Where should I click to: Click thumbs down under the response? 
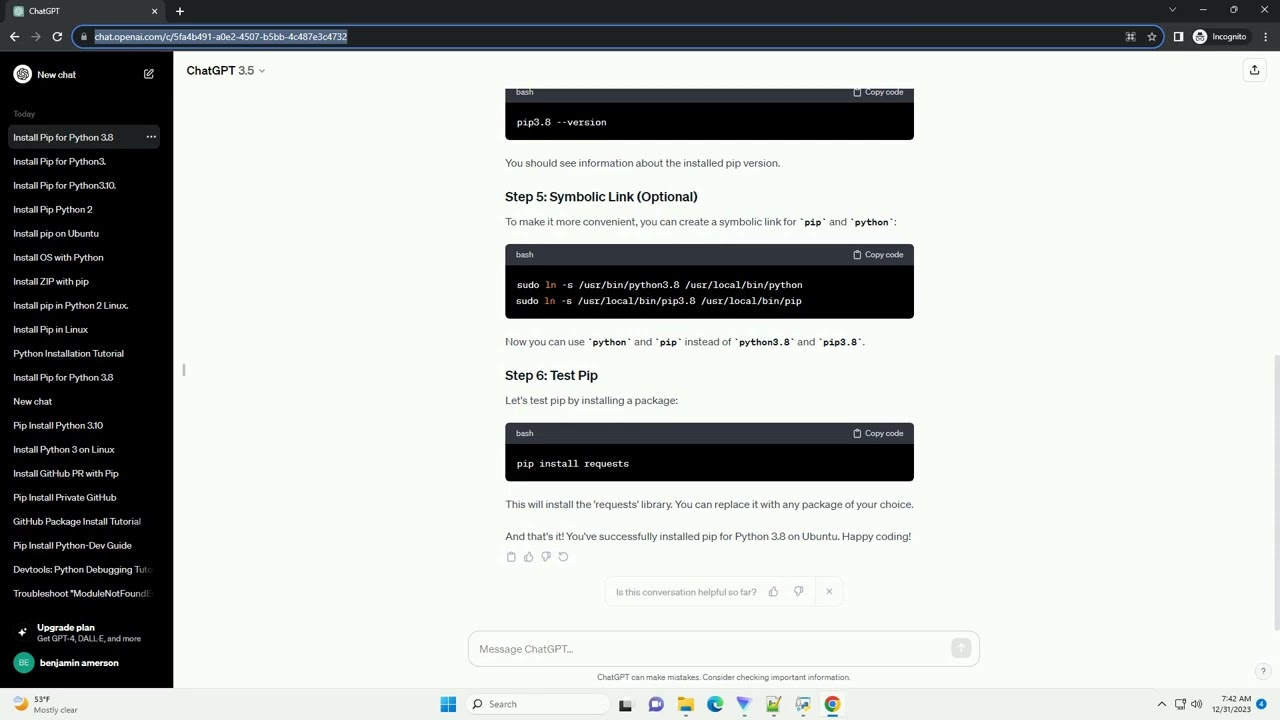tap(546, 557)
